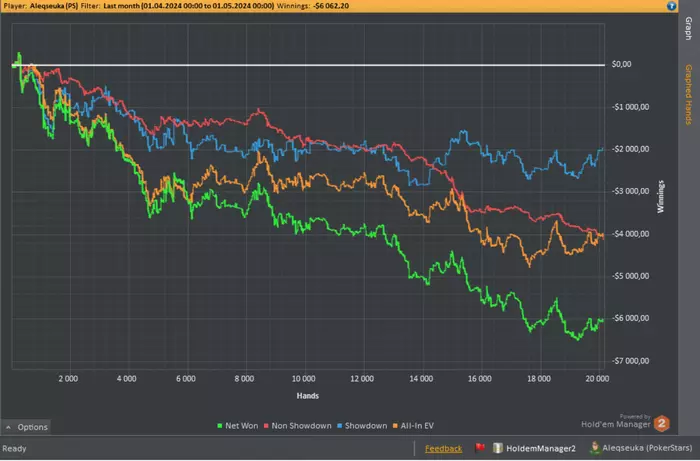
Task: Click the Player Aleqseuka (PS) header text
Action: click(x=41, y=6)
